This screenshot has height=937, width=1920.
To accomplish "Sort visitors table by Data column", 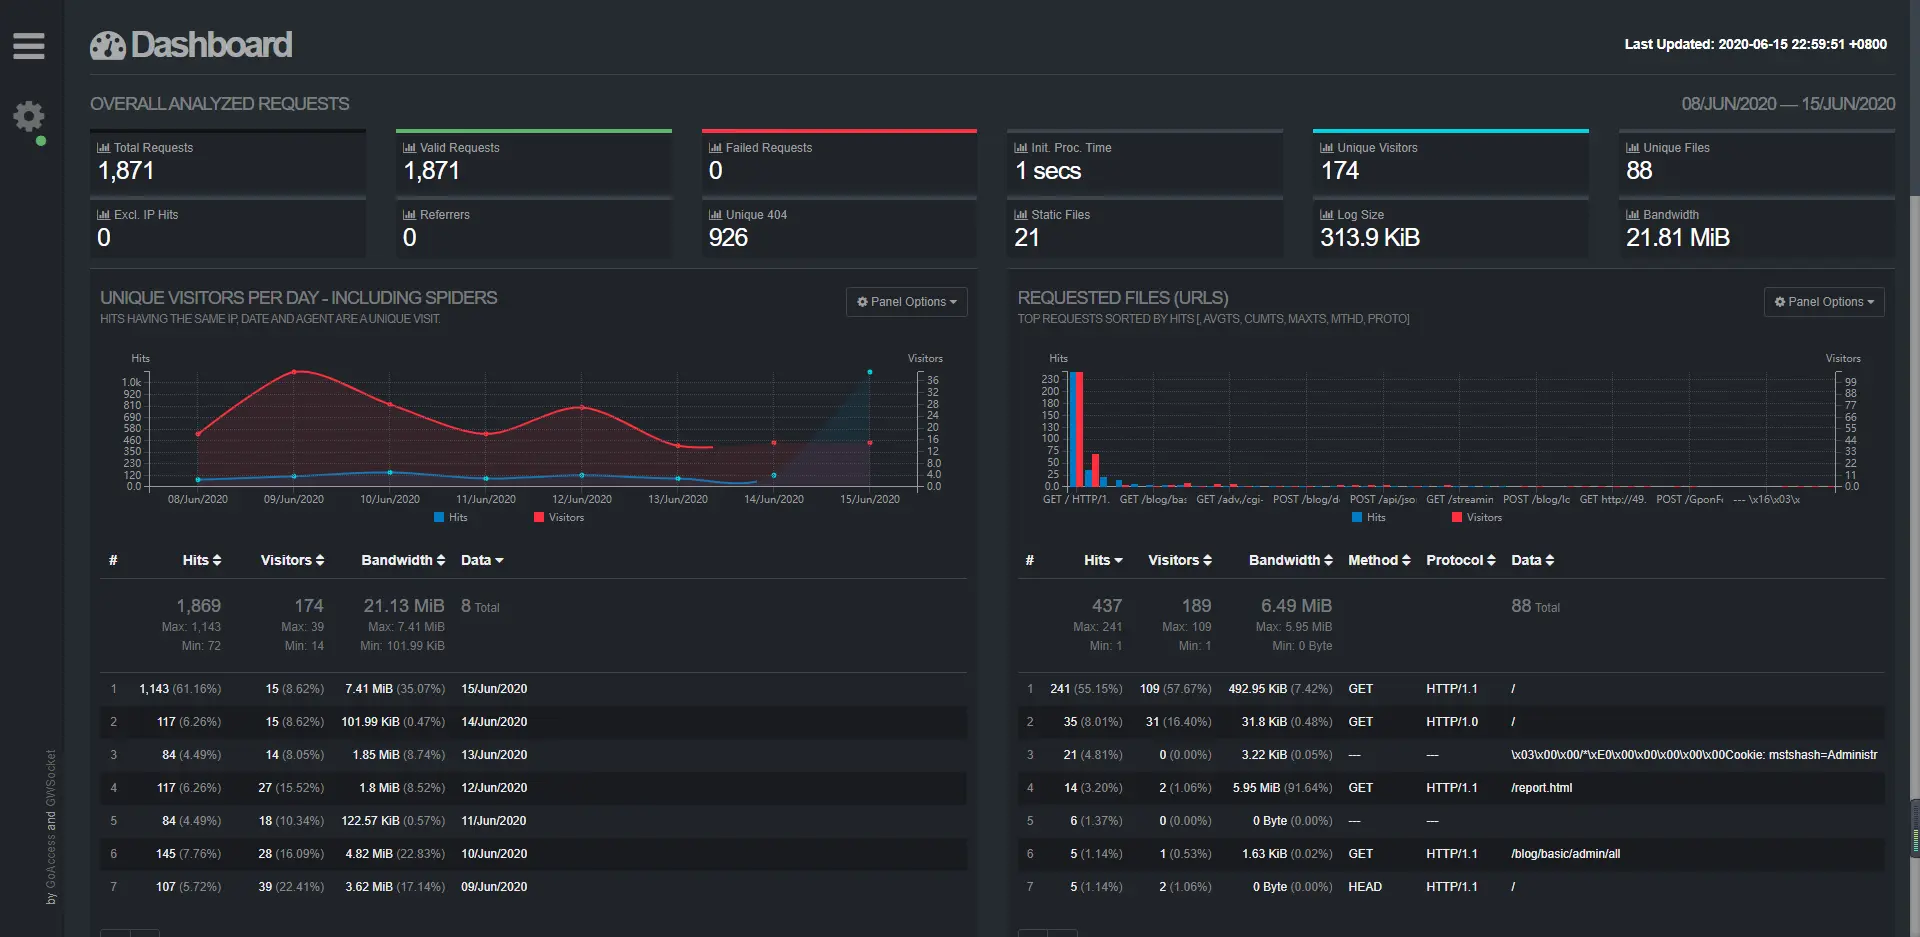I will (482, 560).
